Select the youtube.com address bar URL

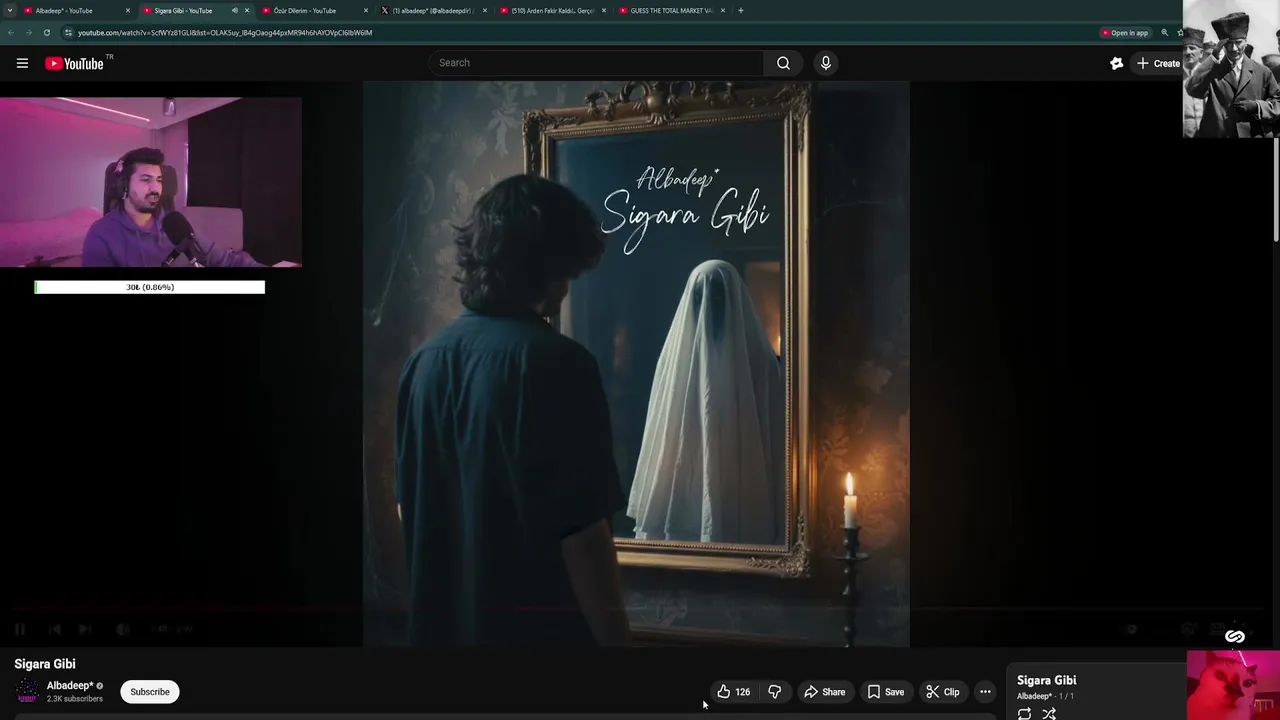click(x=225, y=33)
